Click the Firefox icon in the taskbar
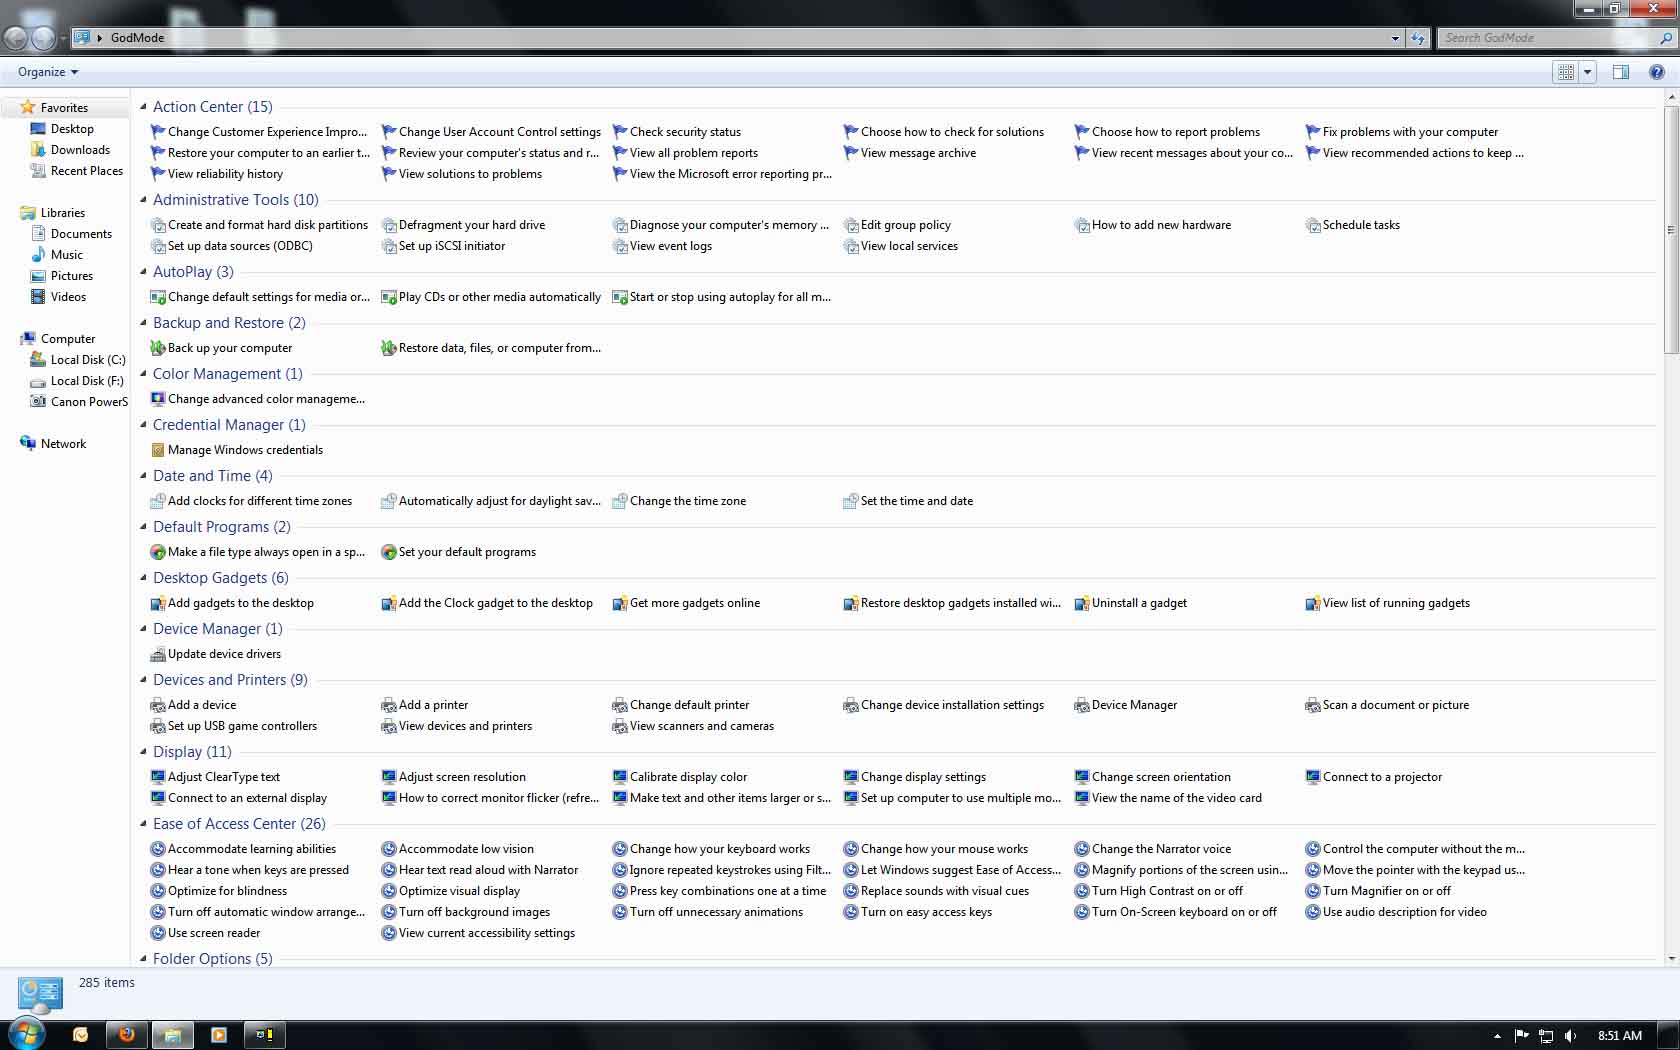 tap(126, 1035)
